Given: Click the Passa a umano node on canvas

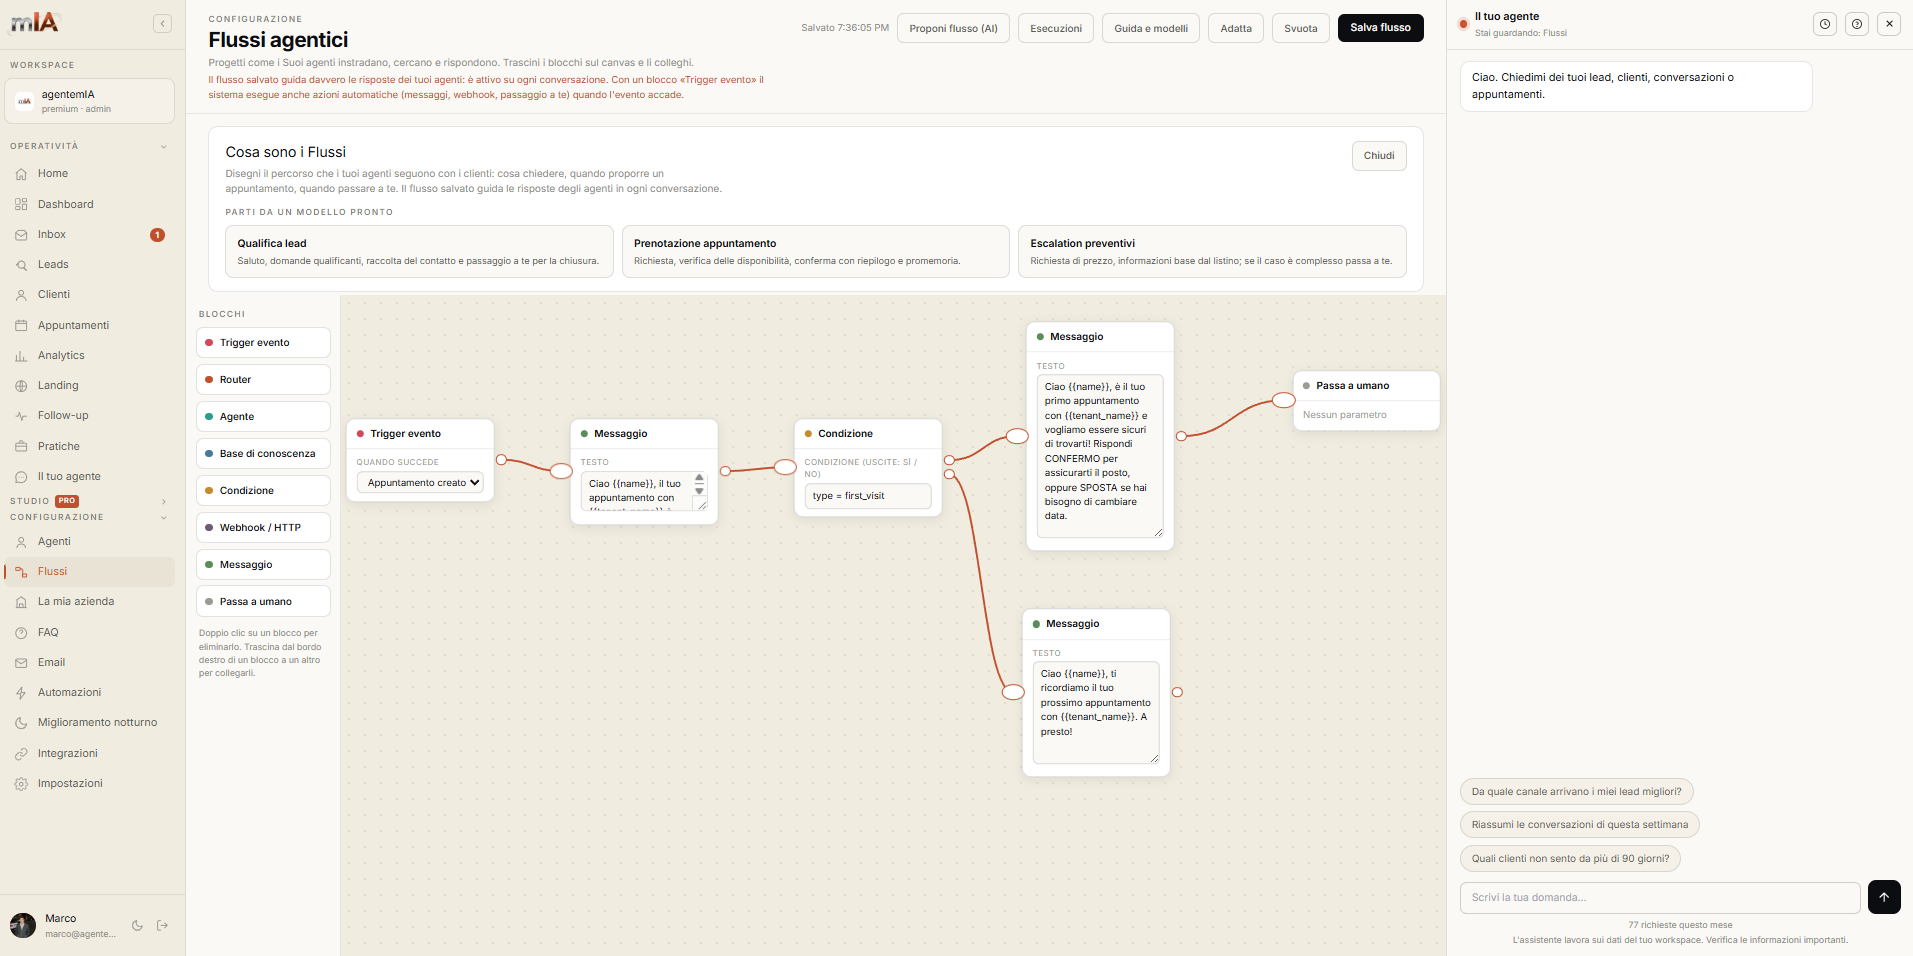Looking at the screenshot, I should tap(1366, 401).
